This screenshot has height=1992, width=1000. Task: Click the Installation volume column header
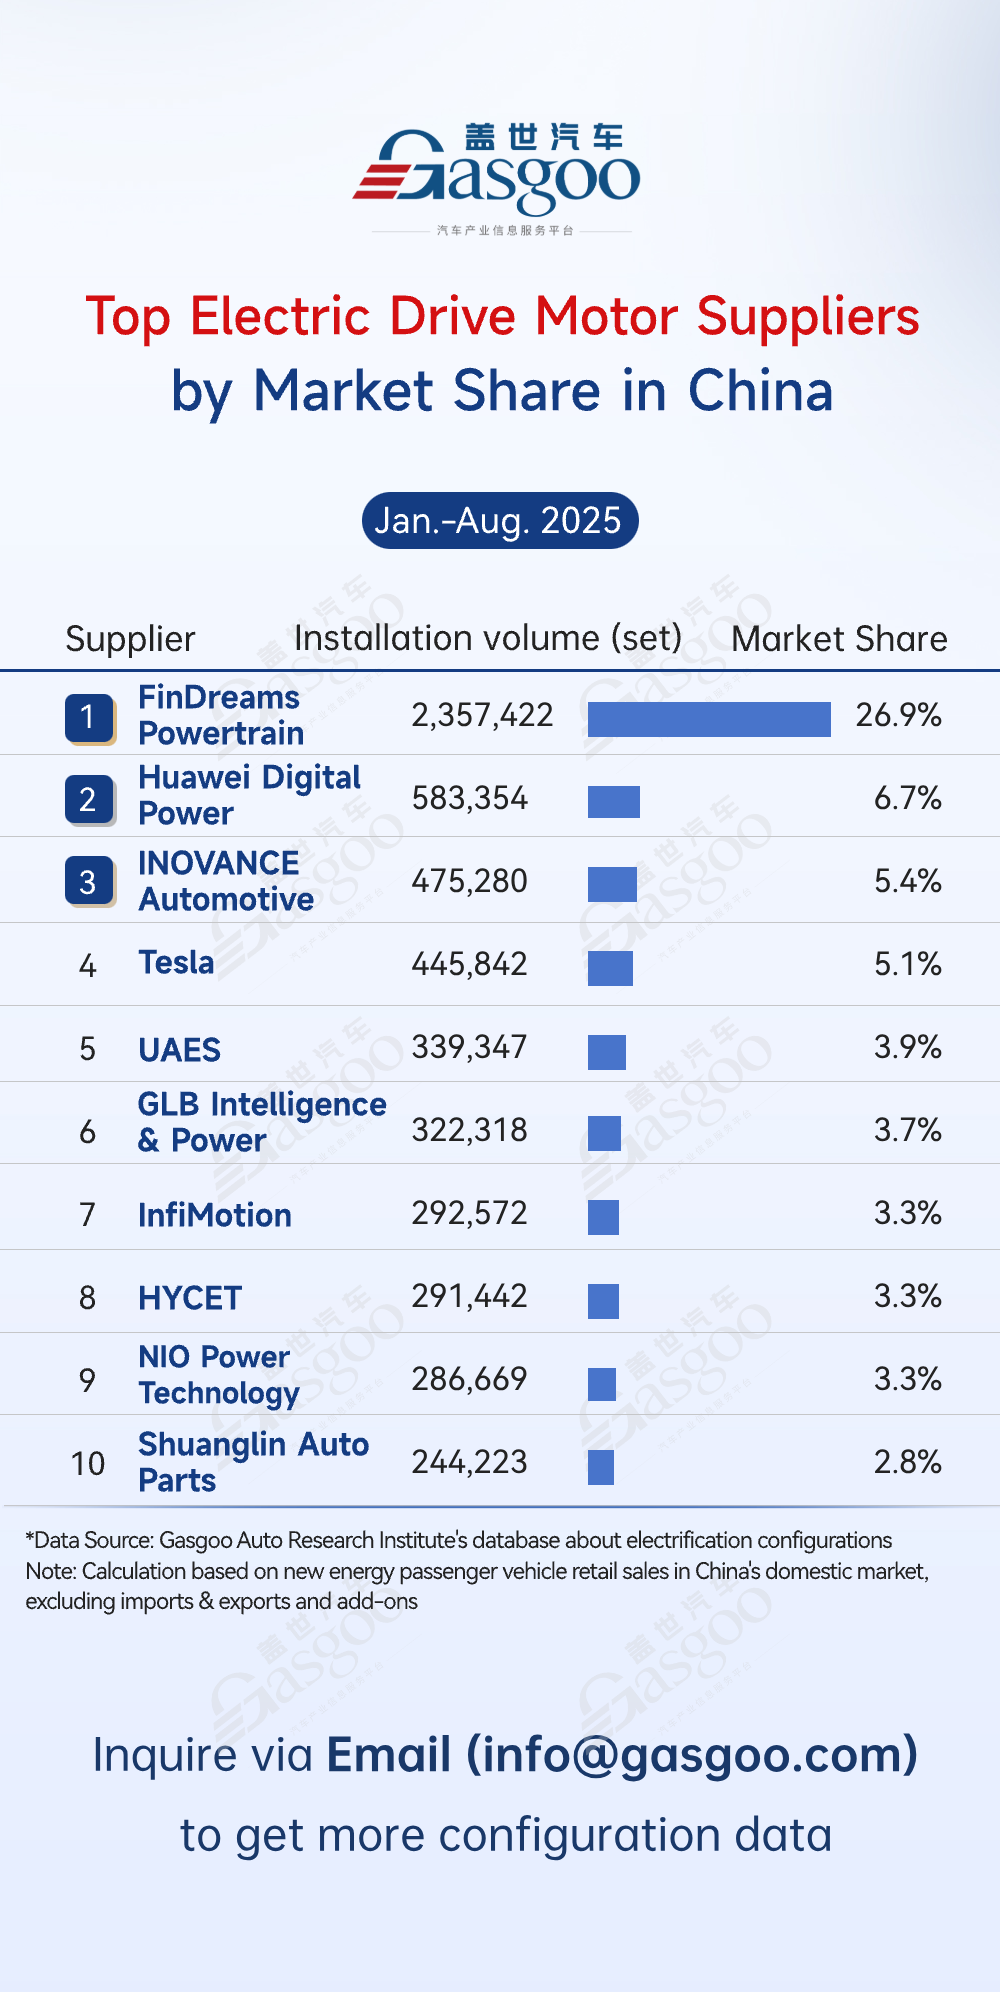tap(488, 638)
